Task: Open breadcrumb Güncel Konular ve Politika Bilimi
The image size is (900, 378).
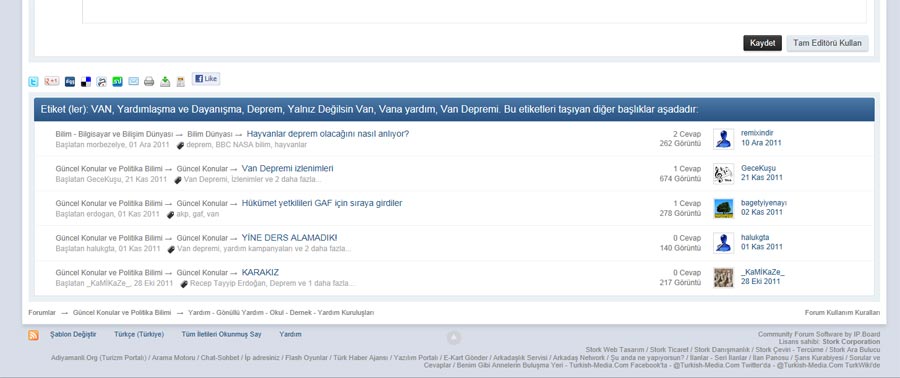Action: (122, 313)
